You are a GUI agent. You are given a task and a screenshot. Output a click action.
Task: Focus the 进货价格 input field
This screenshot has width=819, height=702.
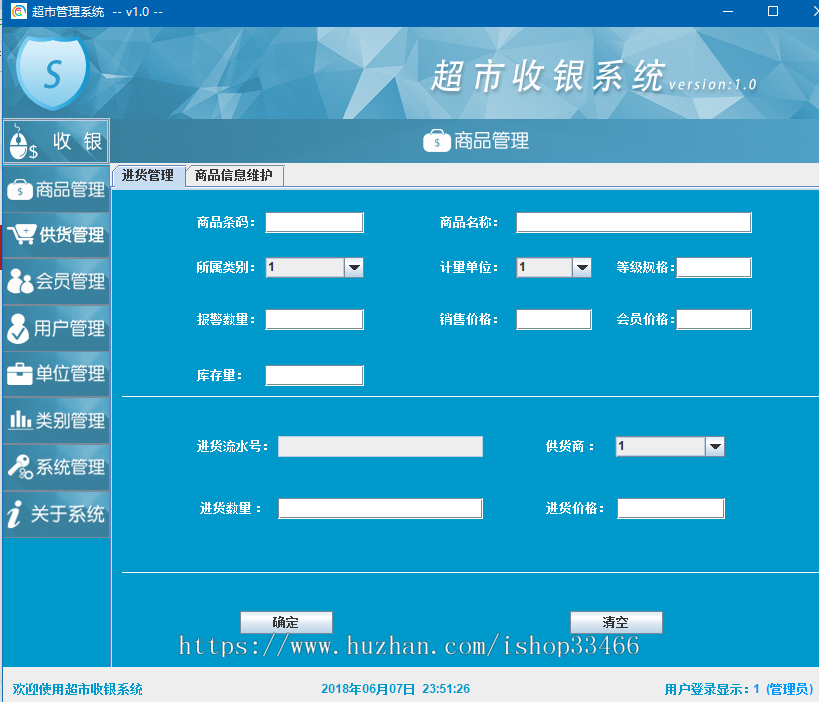671,509
